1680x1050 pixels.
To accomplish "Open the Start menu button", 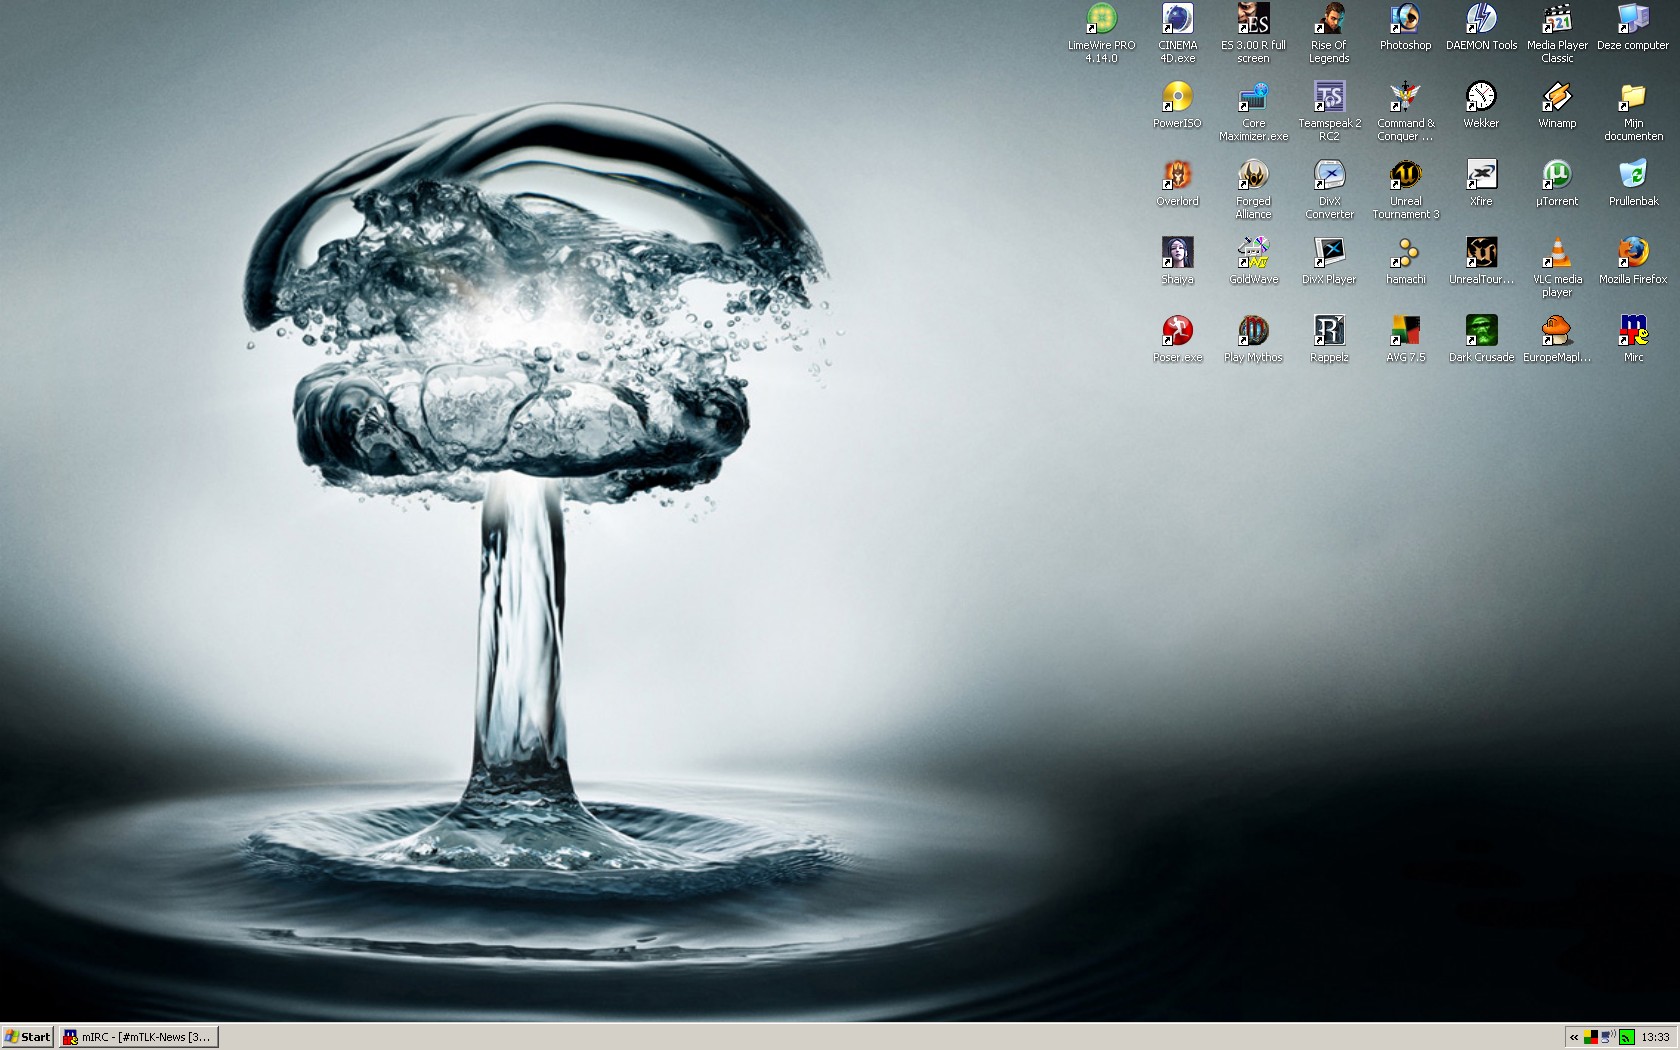I will [27, 1037].
